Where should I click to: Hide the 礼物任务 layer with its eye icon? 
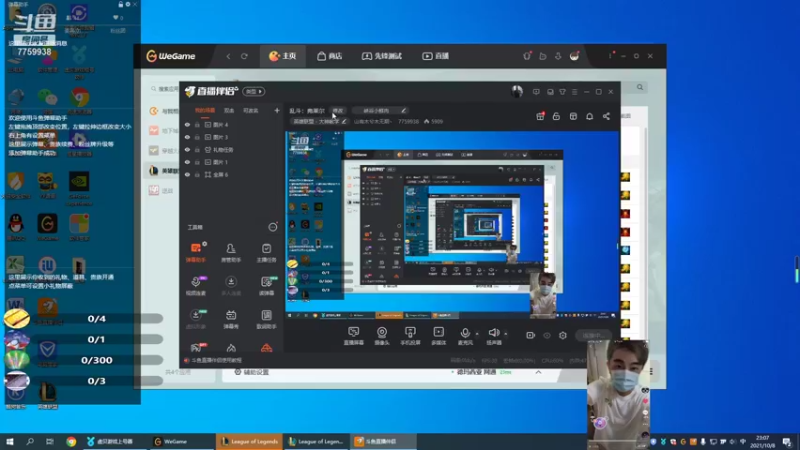(187, 150)
